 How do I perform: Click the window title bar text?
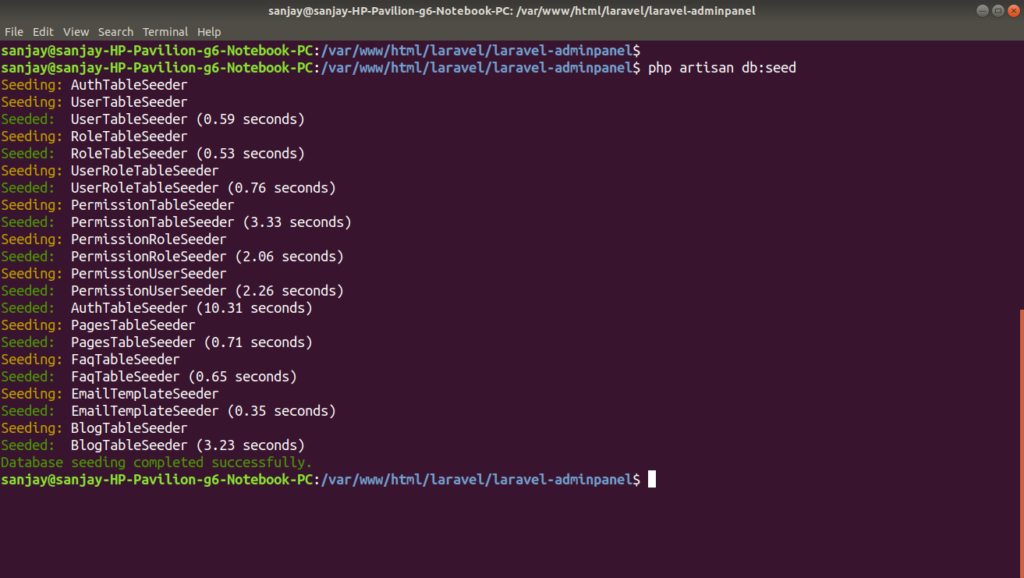pos(512,10)
